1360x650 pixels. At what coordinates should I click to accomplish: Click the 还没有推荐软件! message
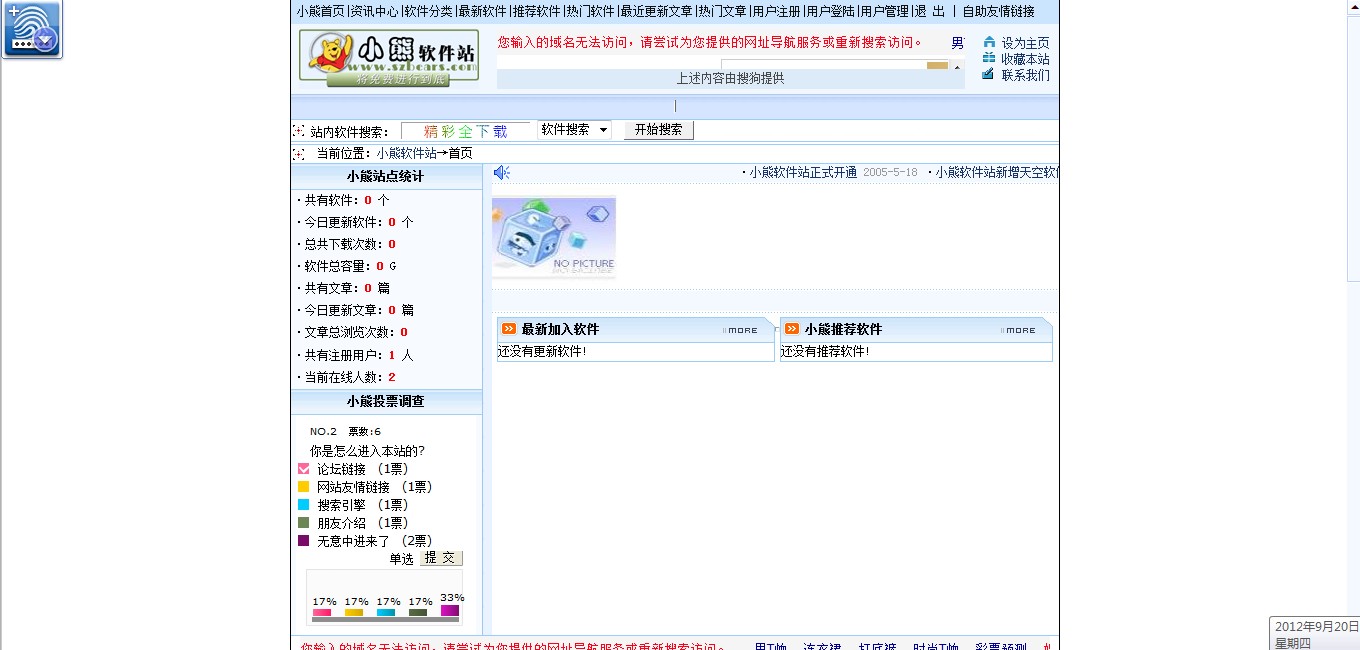click(826, 351)
